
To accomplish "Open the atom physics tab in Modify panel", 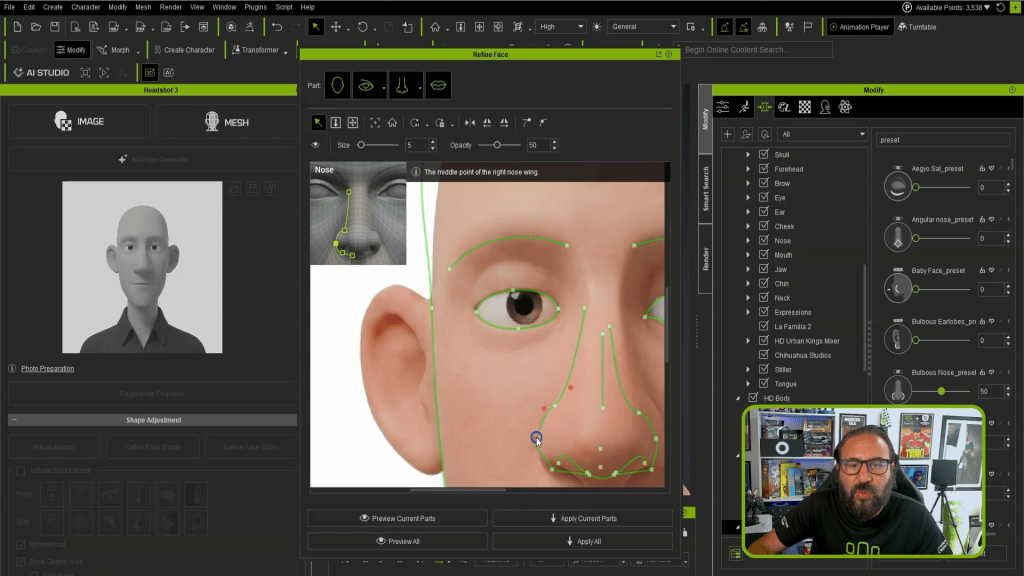I will point(845,107).
